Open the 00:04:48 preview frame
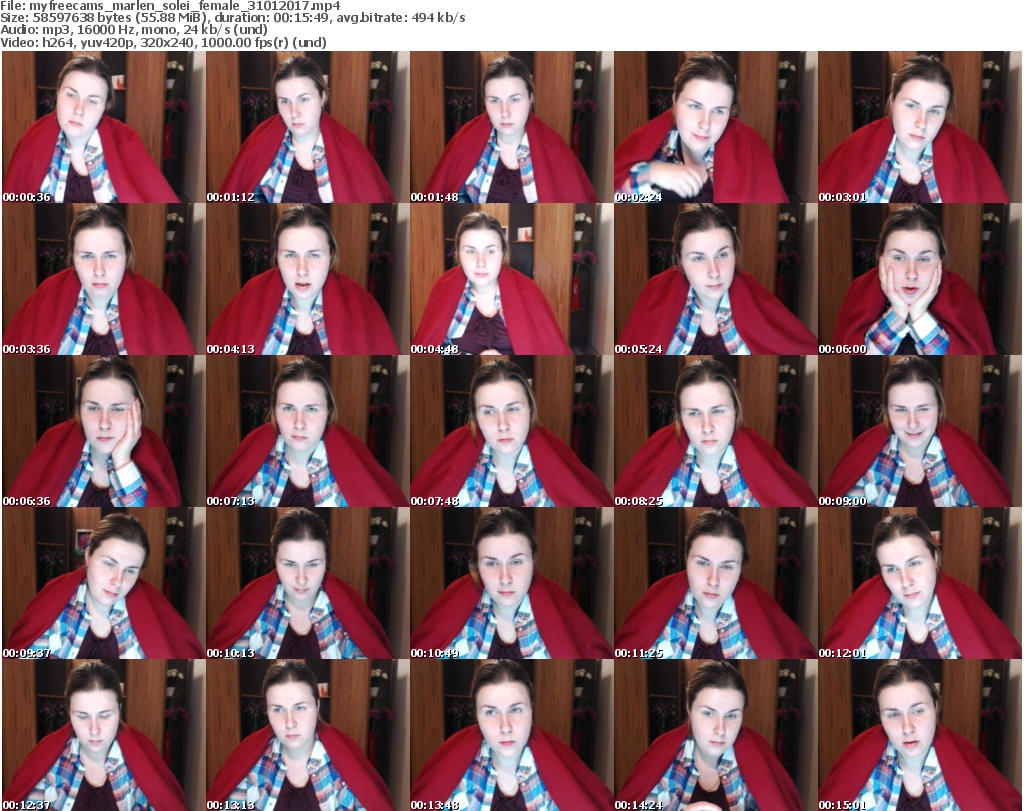The height and width of the screenshot is (811, 1024). point(511,280)
